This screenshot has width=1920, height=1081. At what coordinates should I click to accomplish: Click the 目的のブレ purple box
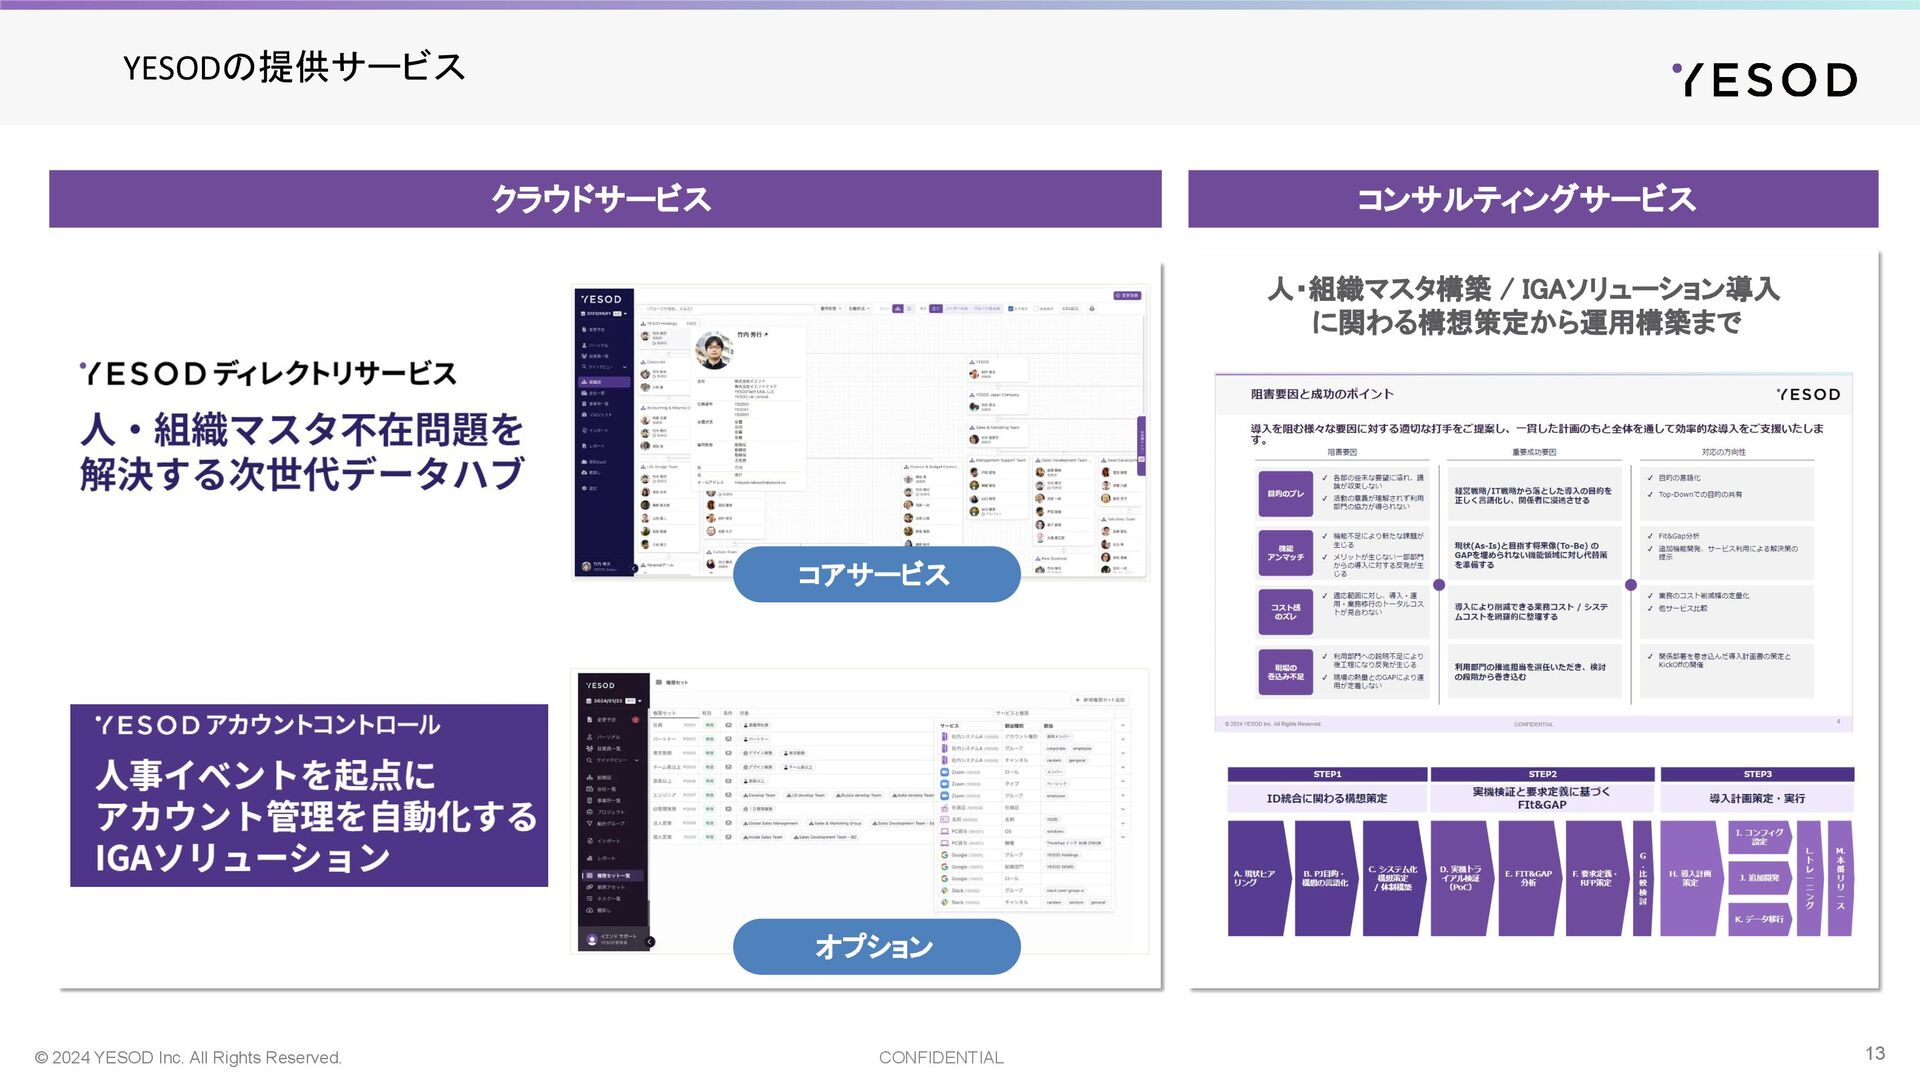(x=1285, y=494)
